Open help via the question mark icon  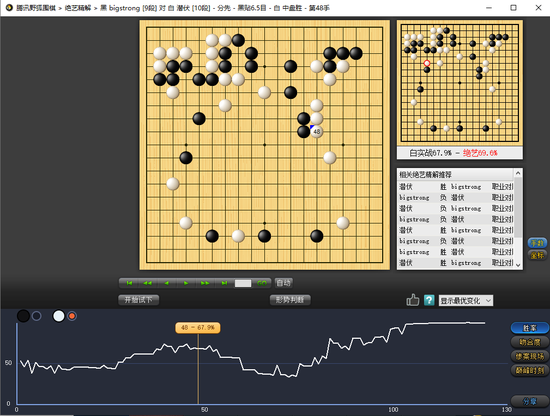click(429, 300)
